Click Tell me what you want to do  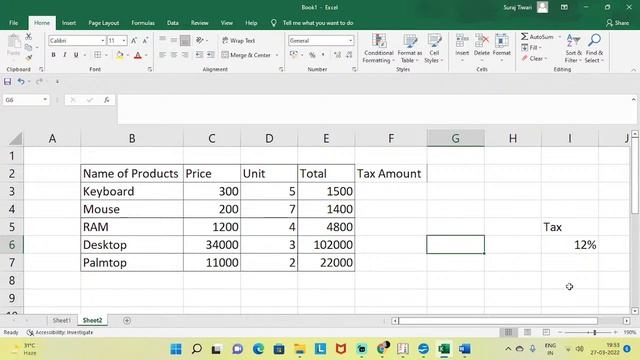click(318, 23)
